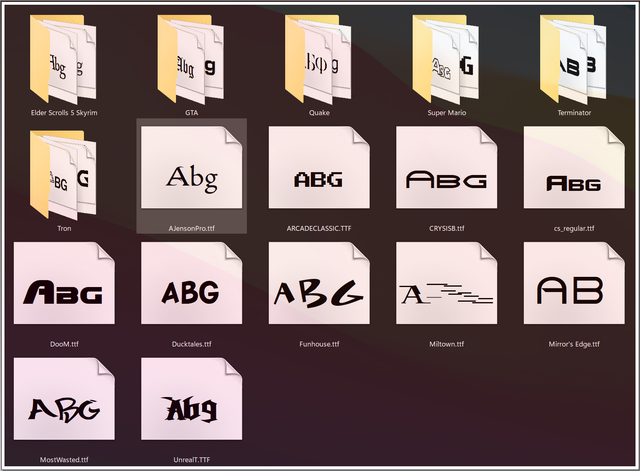Select the DooM.ttf font file icon
Image resolution: width=640 pixels, height=471 pixels.
tap(64, 283)
